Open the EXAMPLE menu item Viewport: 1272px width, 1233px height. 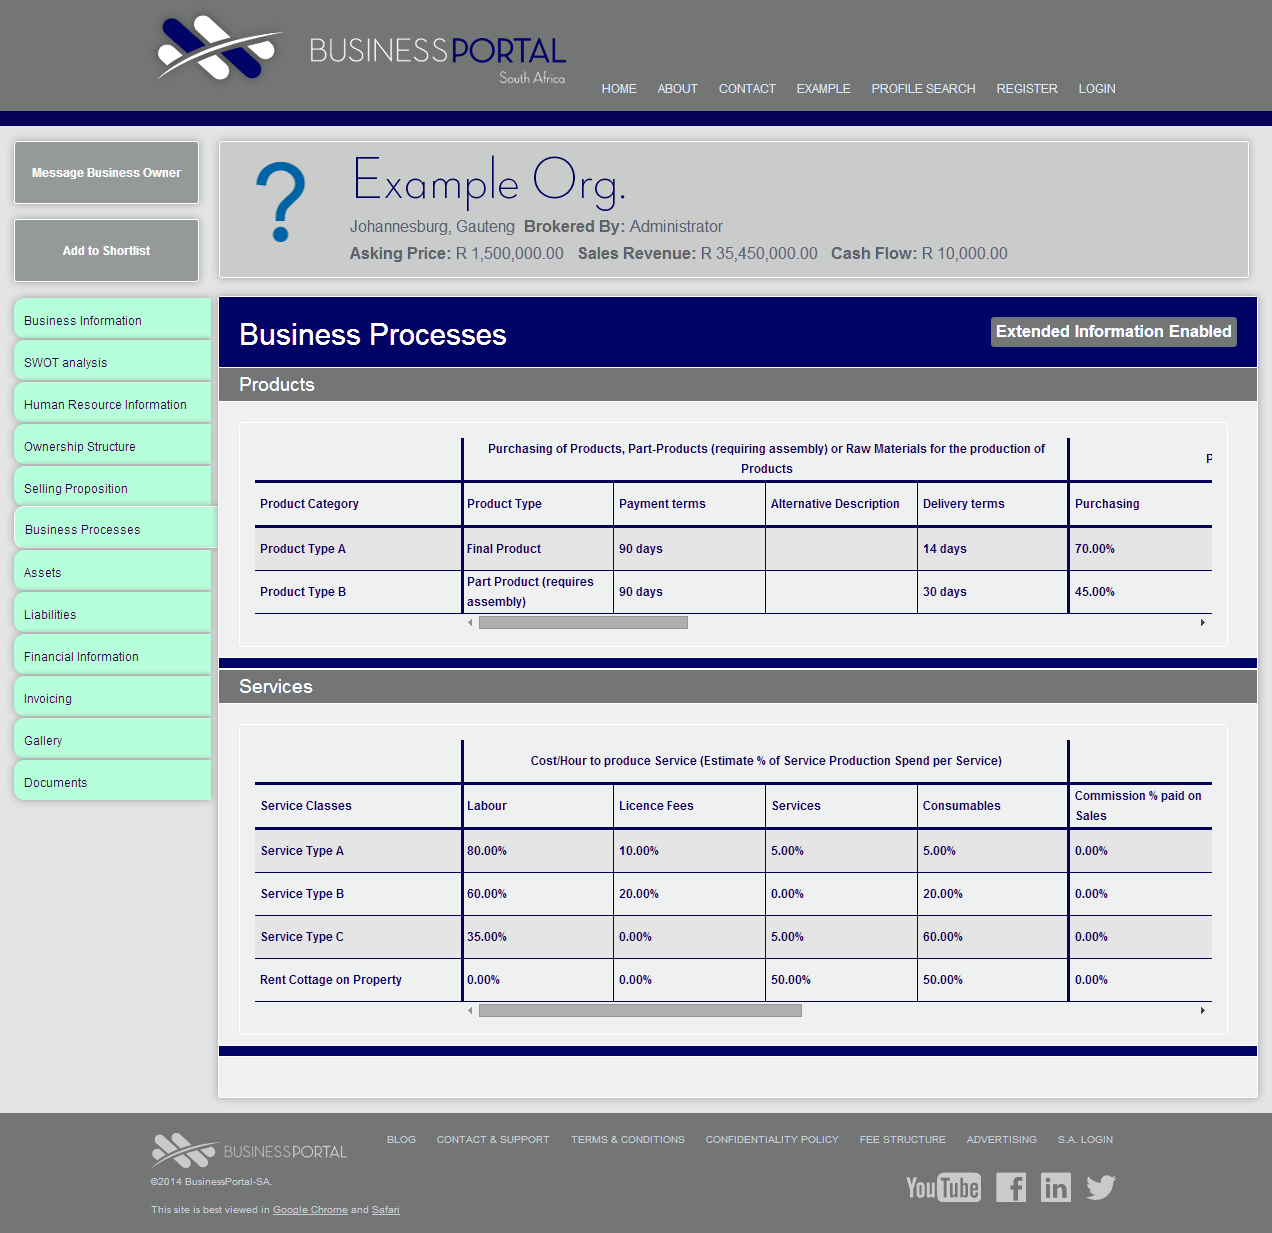(823, 89)
